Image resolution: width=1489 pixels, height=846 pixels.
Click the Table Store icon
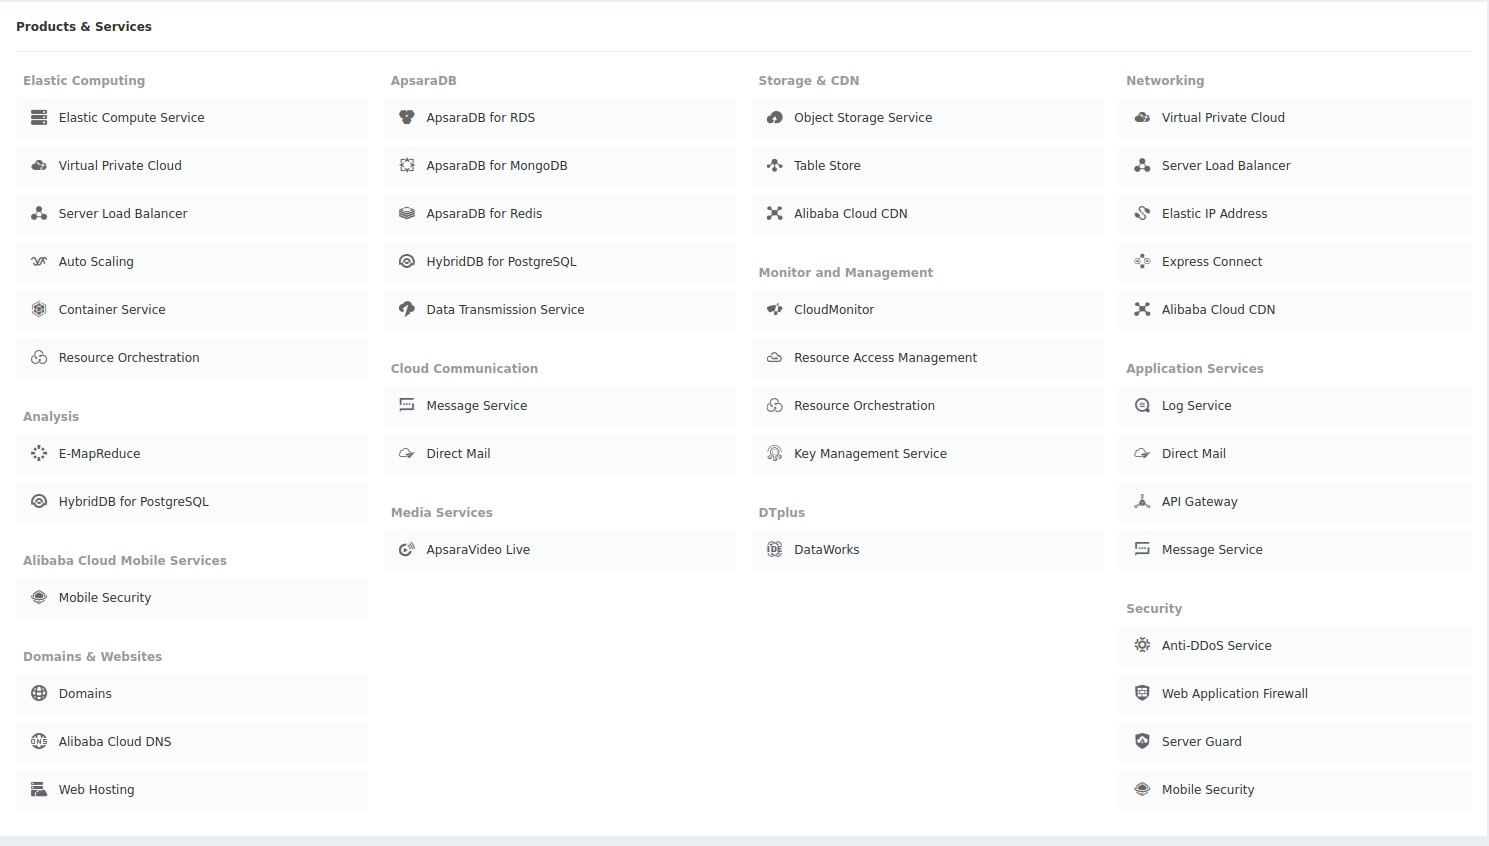(x=775, y=166)
